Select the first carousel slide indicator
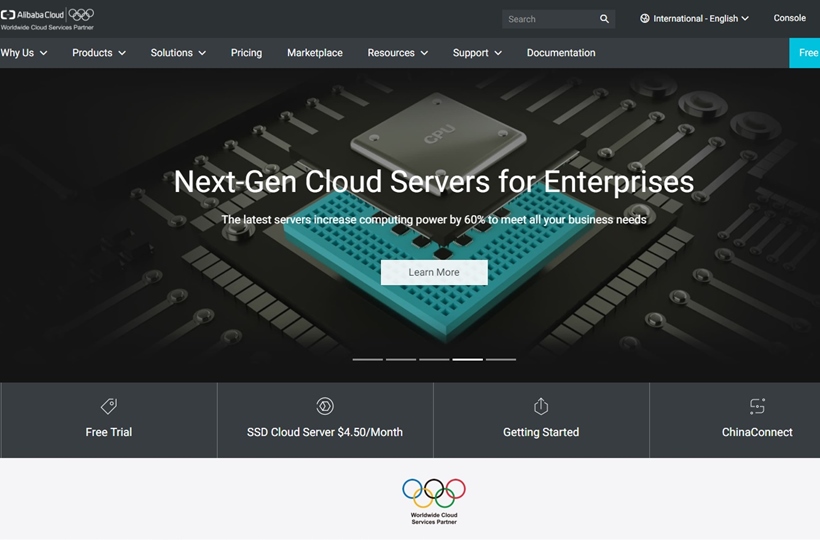The width and height of the screenshot is (820, 540). click(x=367, y=359)
